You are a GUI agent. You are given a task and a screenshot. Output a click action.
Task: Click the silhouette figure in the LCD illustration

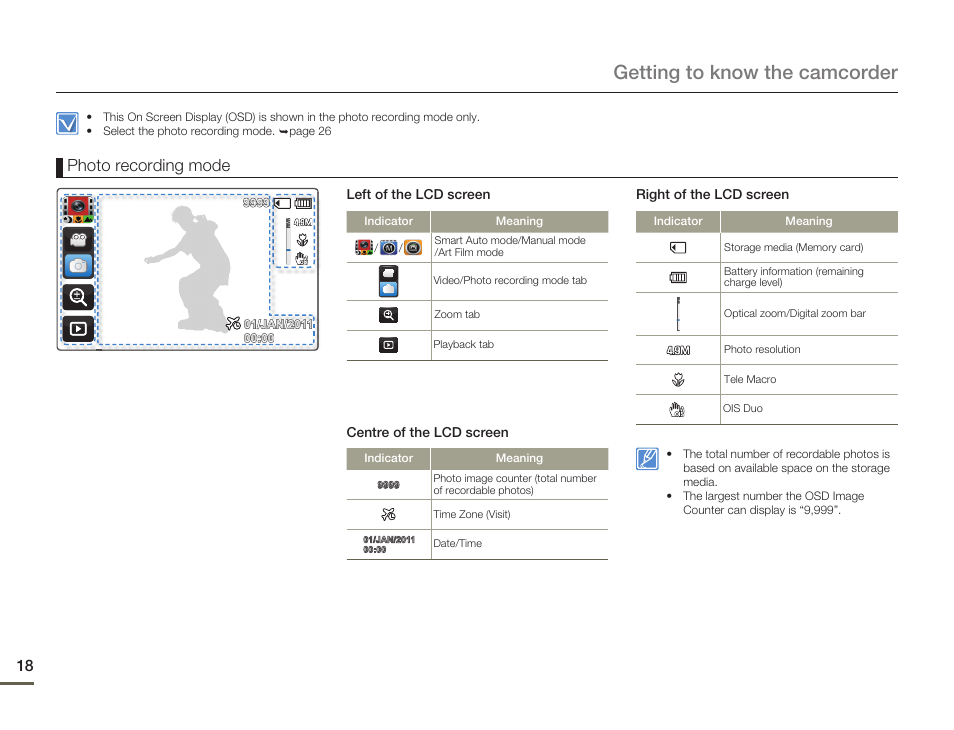[x=187, y=268]
